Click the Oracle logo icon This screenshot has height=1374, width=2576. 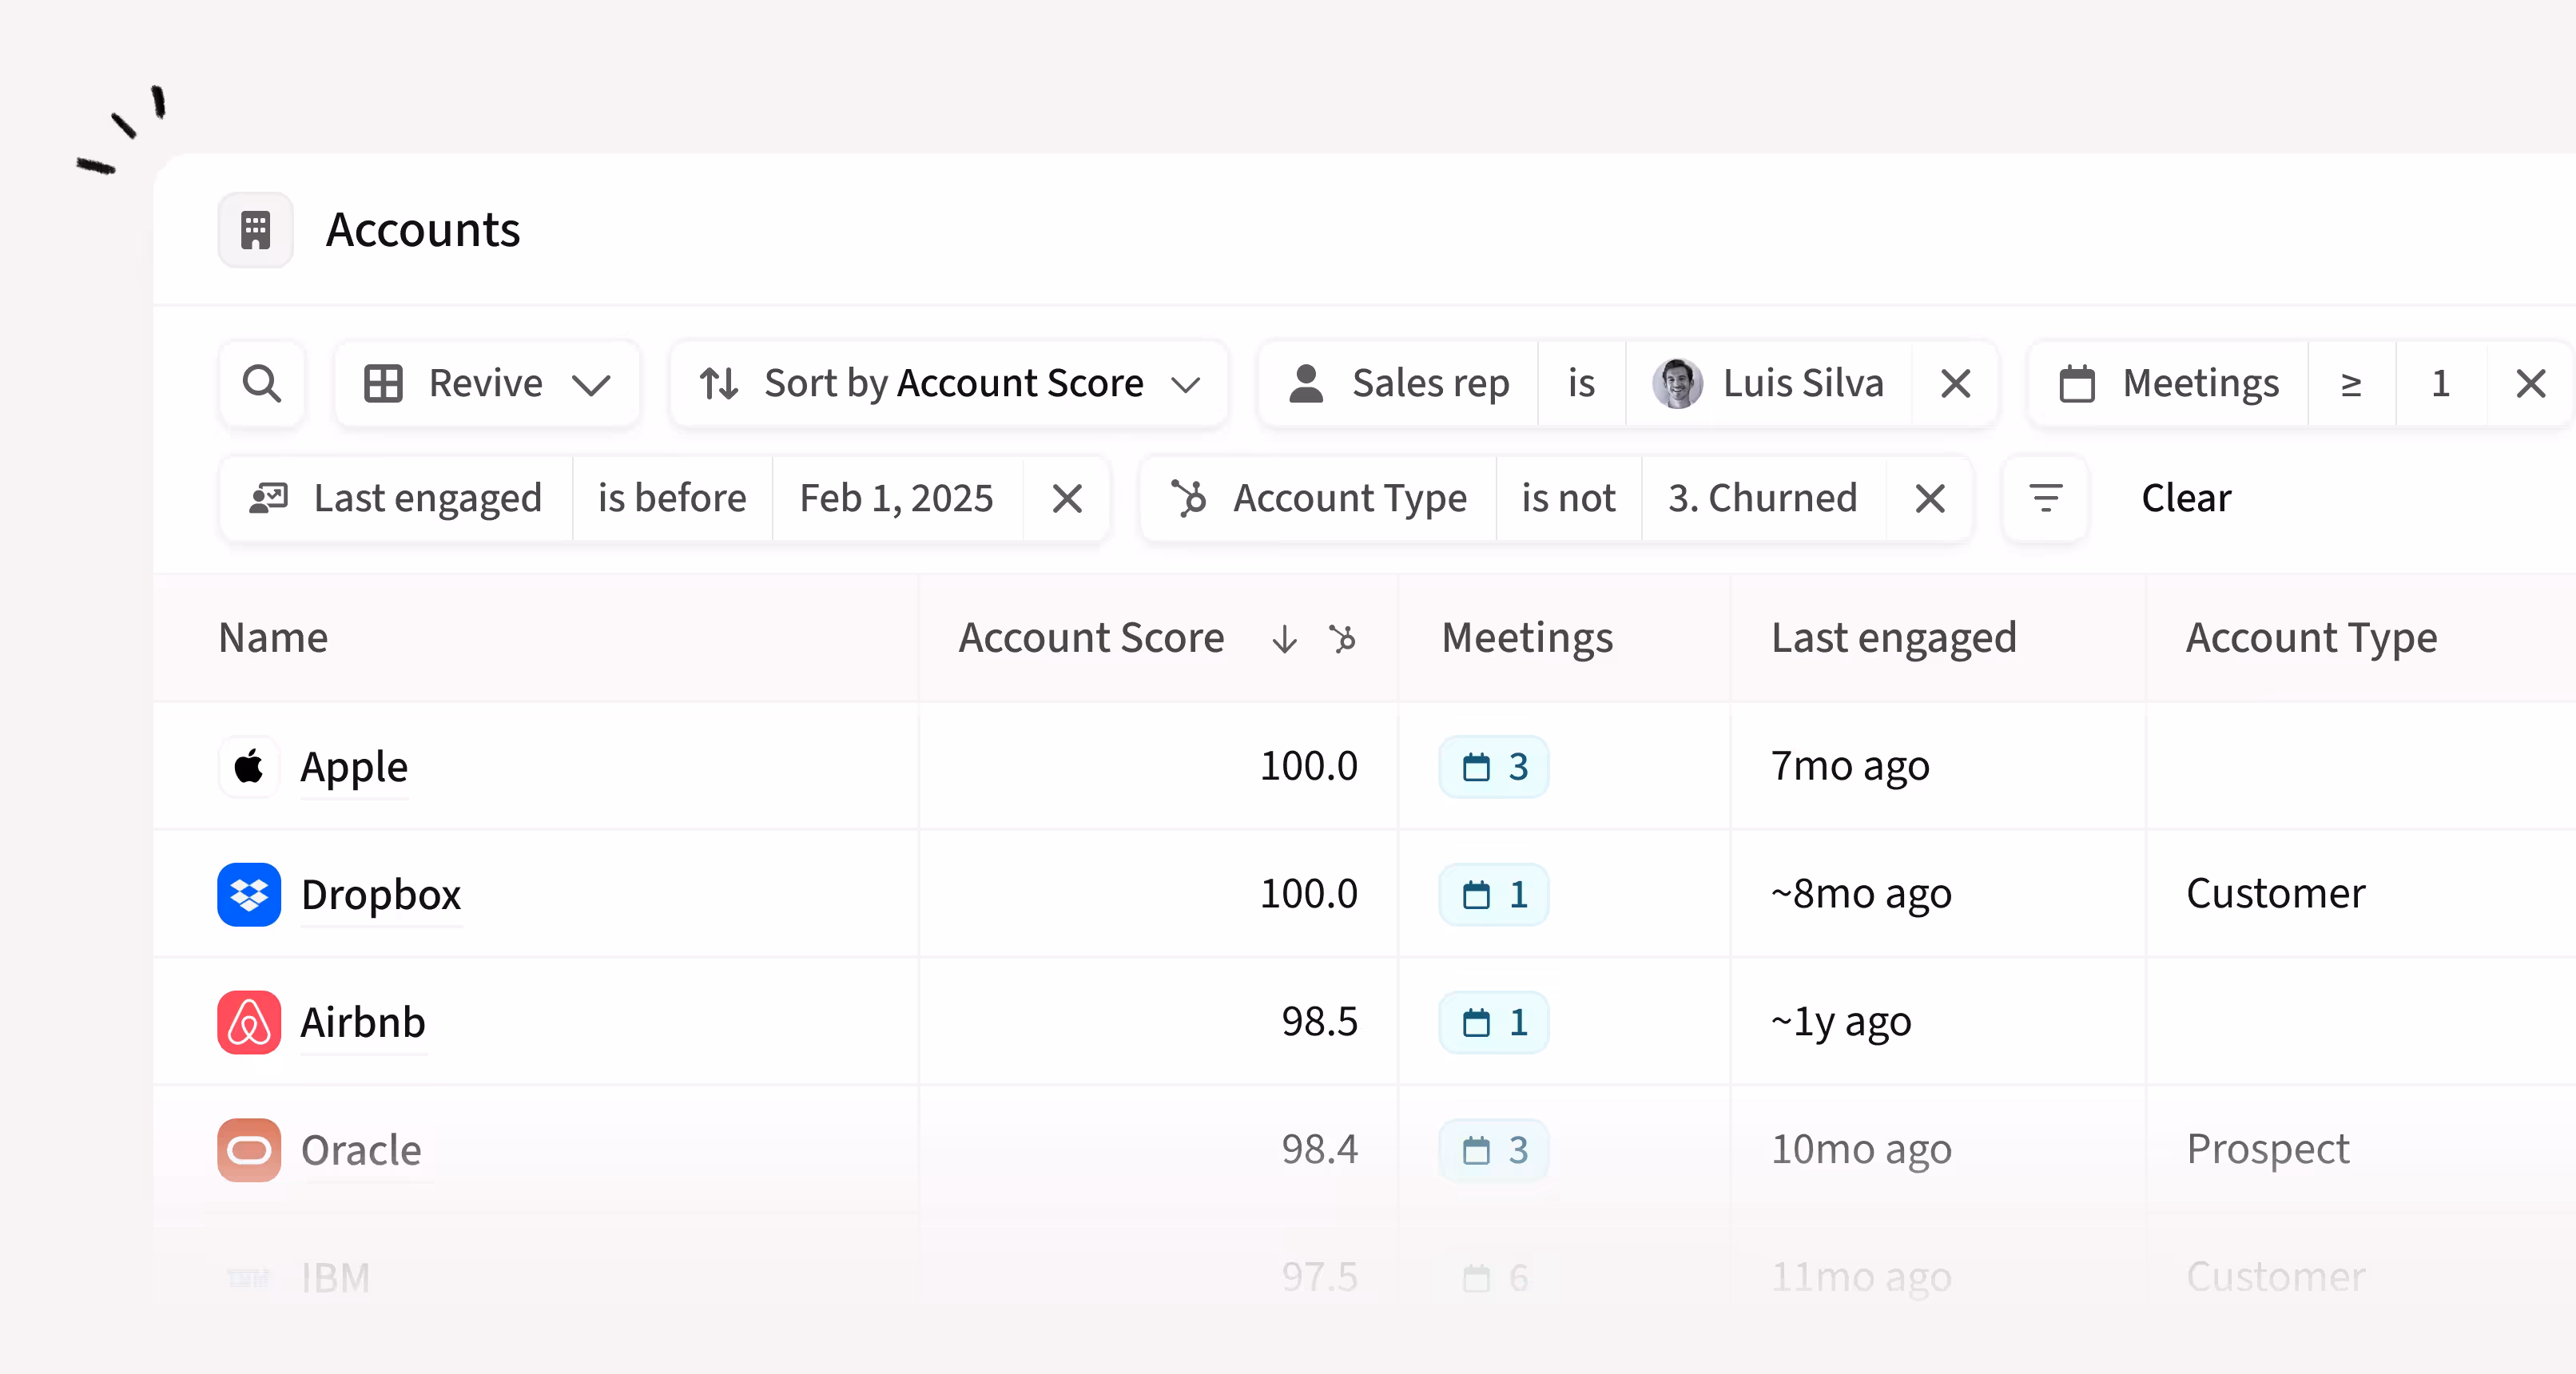pyautogui.click(x=249, y=1150)
